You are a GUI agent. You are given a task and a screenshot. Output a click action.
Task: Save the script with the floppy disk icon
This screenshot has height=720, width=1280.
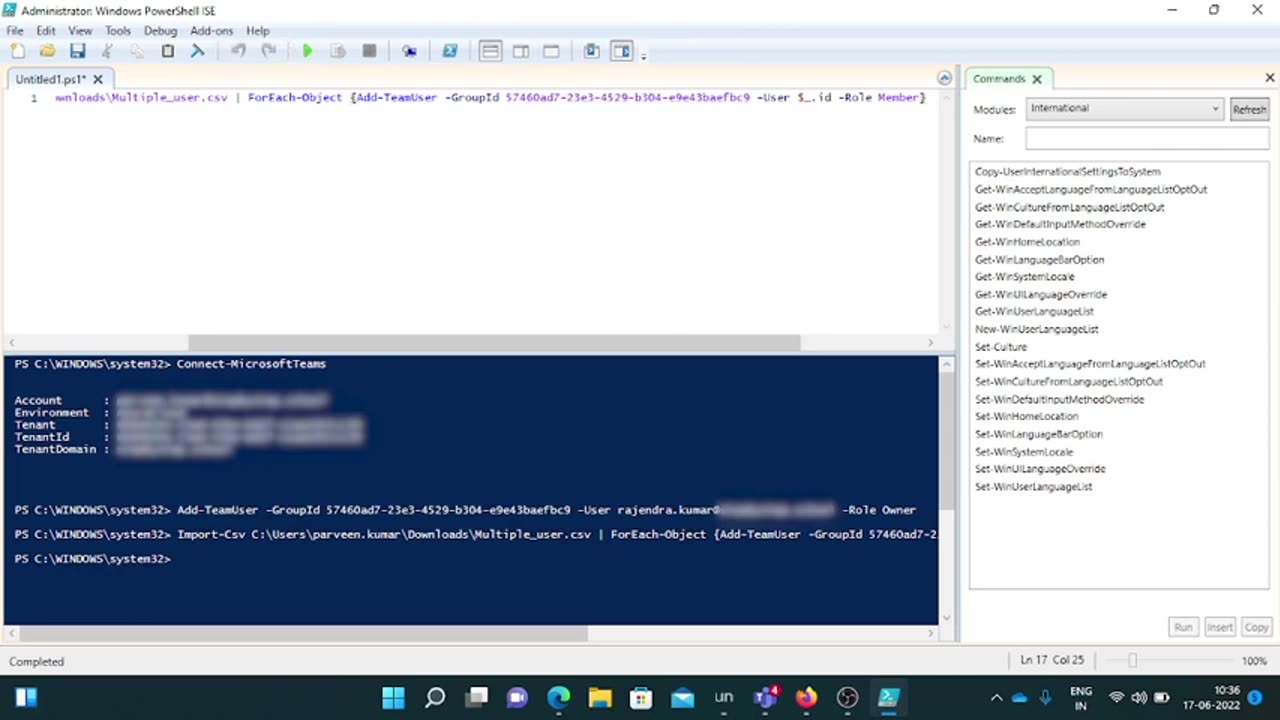pyautogui.click(x=77, y=51)
